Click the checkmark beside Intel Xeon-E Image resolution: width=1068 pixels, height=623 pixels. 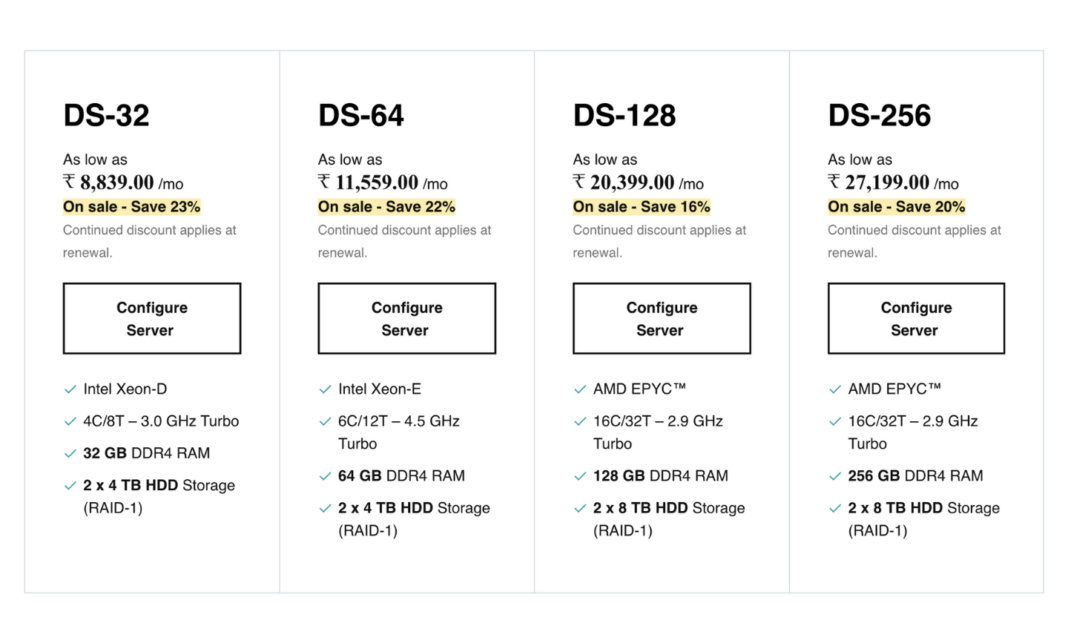[324, 389]
